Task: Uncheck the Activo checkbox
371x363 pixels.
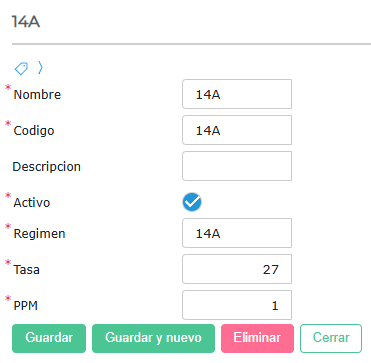Action: tap(192, 202)
